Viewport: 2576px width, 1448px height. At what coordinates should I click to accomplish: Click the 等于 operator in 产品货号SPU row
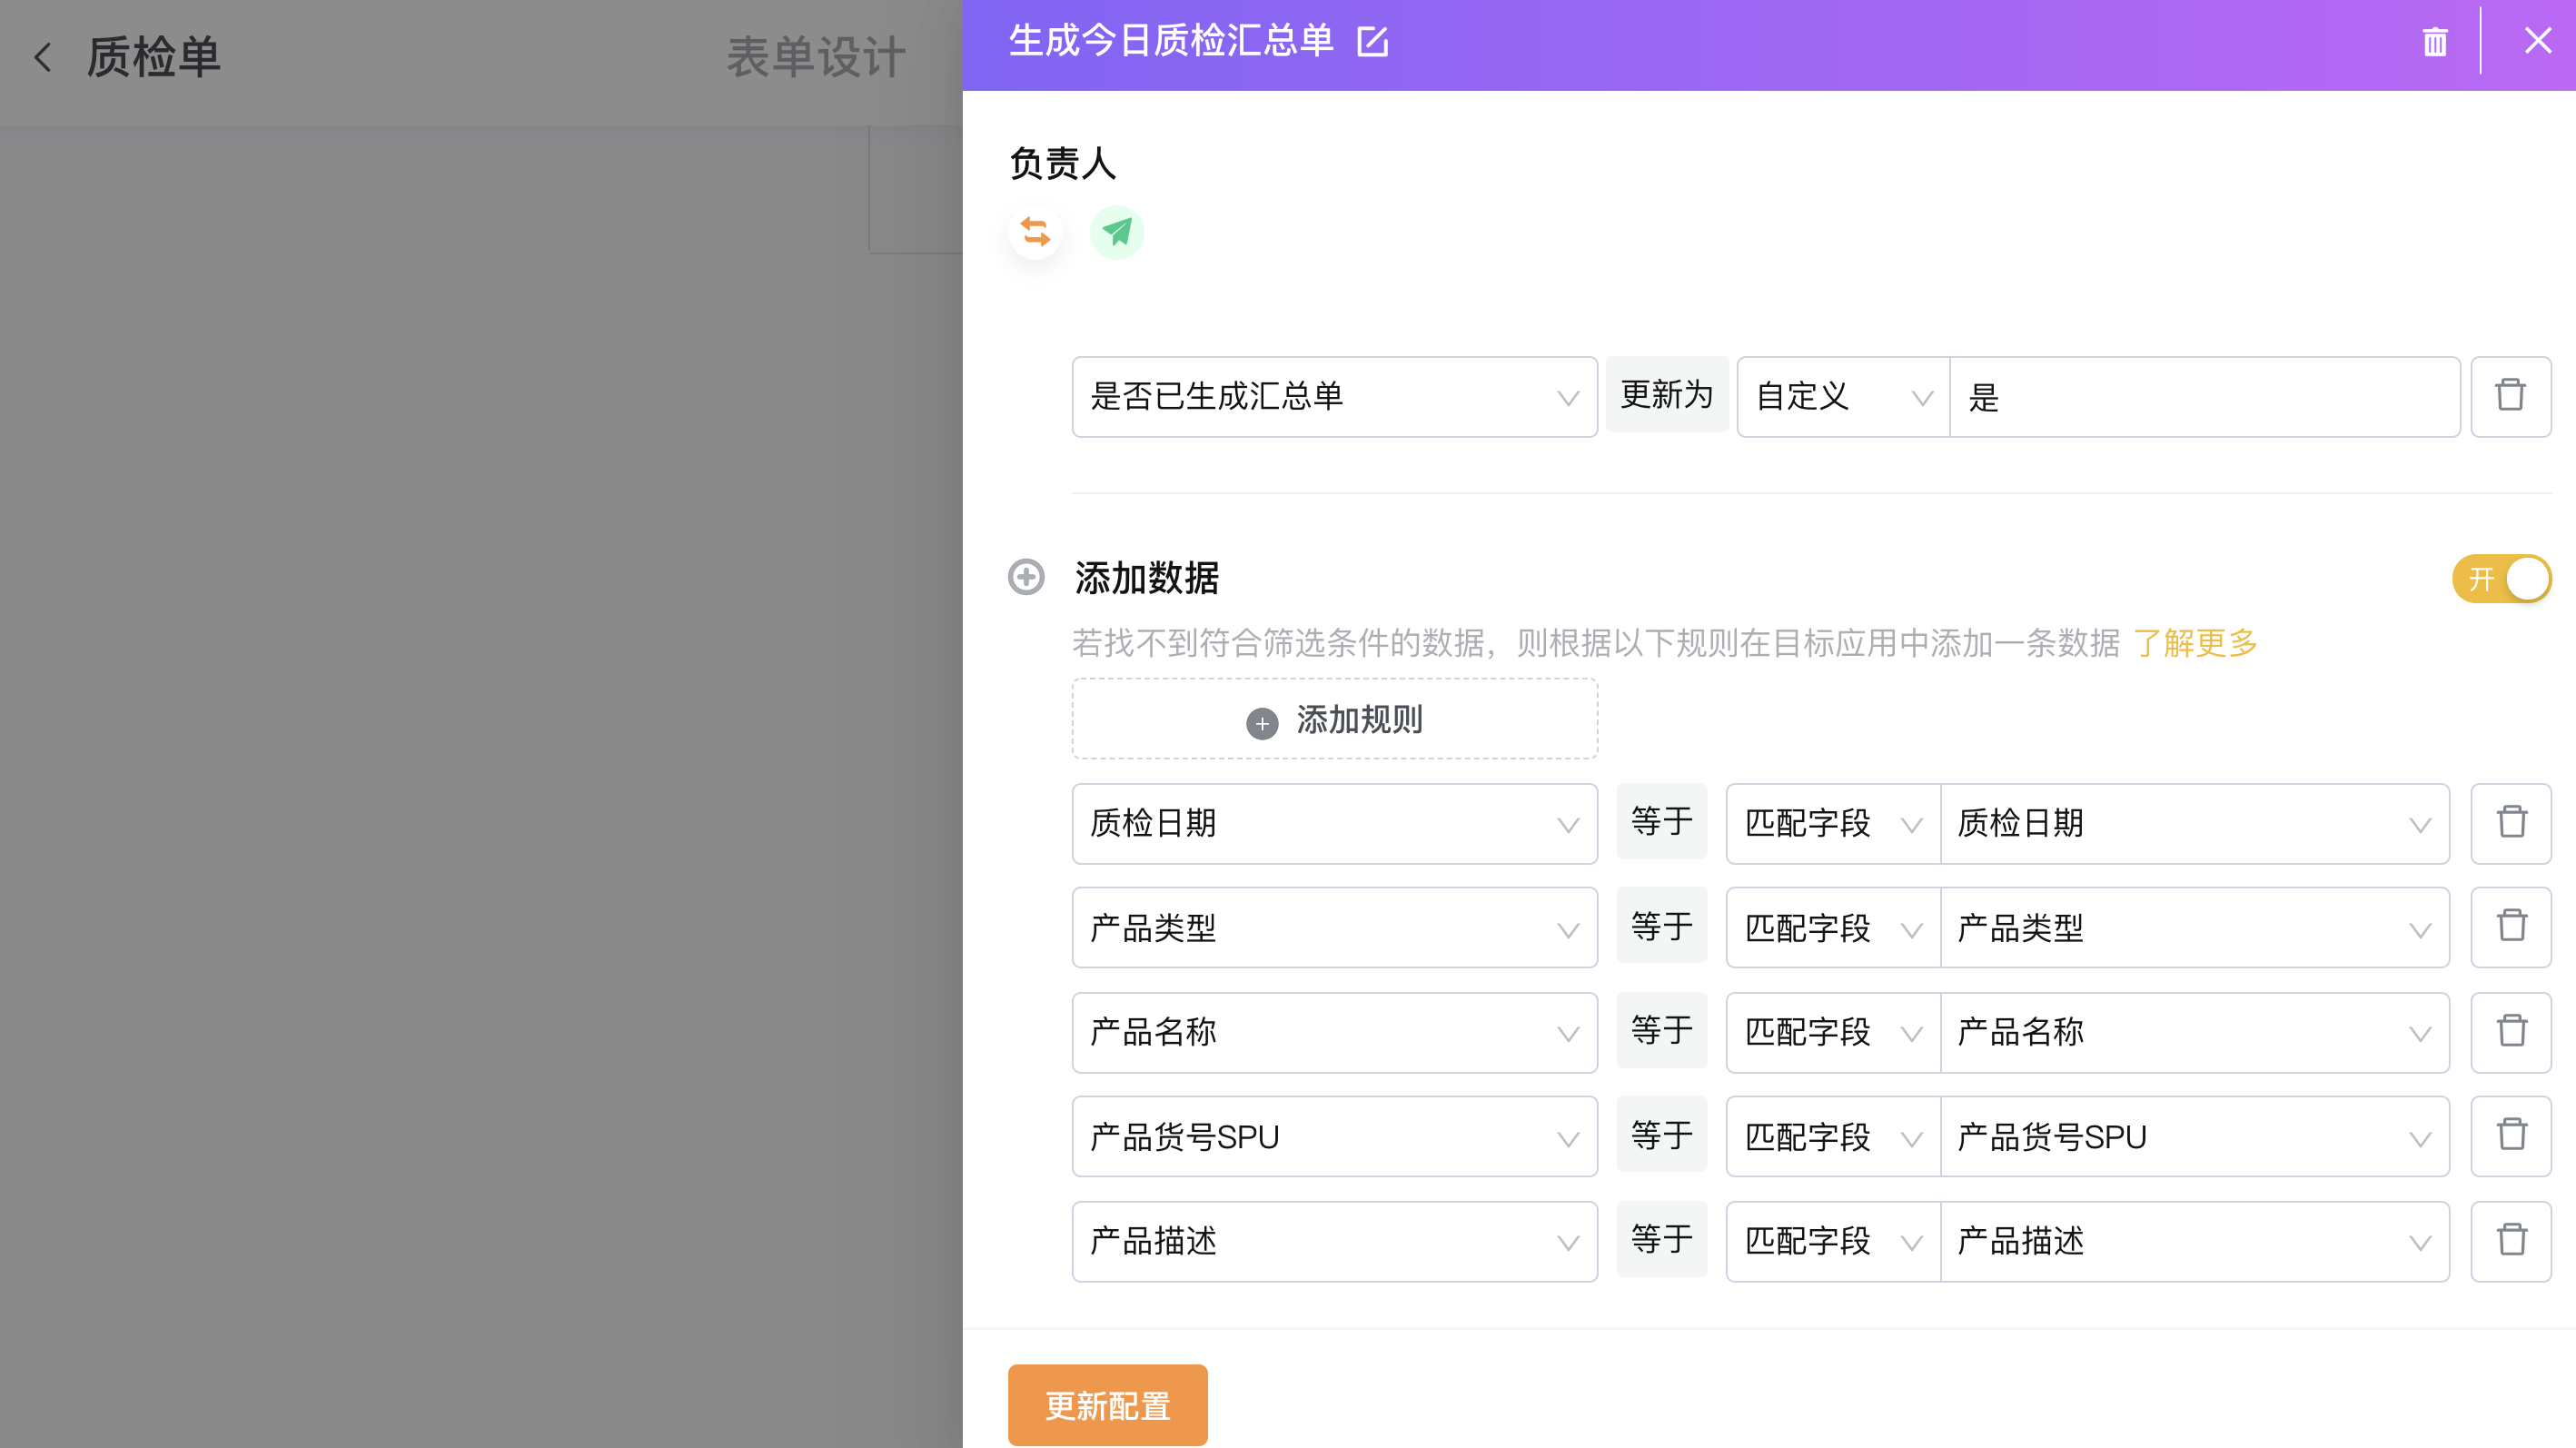pos(1662,1134)
